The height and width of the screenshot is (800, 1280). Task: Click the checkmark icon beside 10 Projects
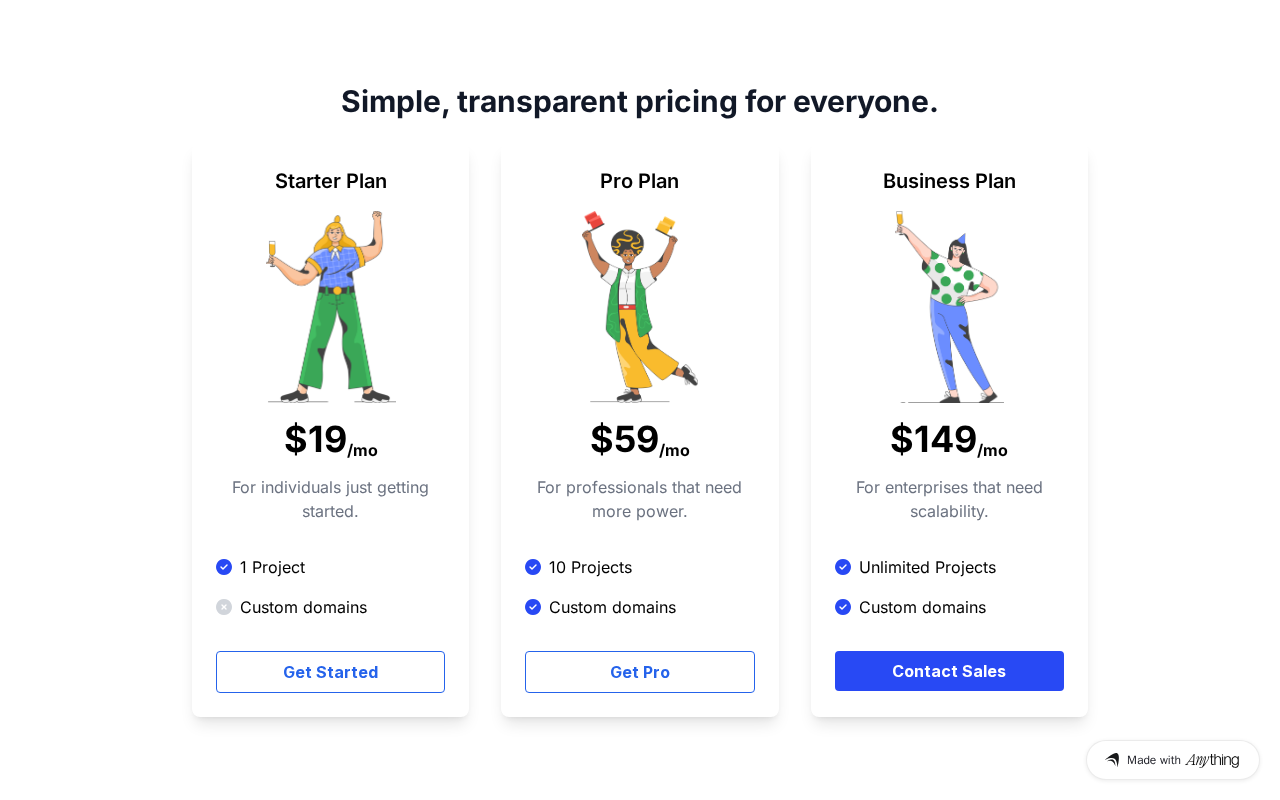(533, 567)
